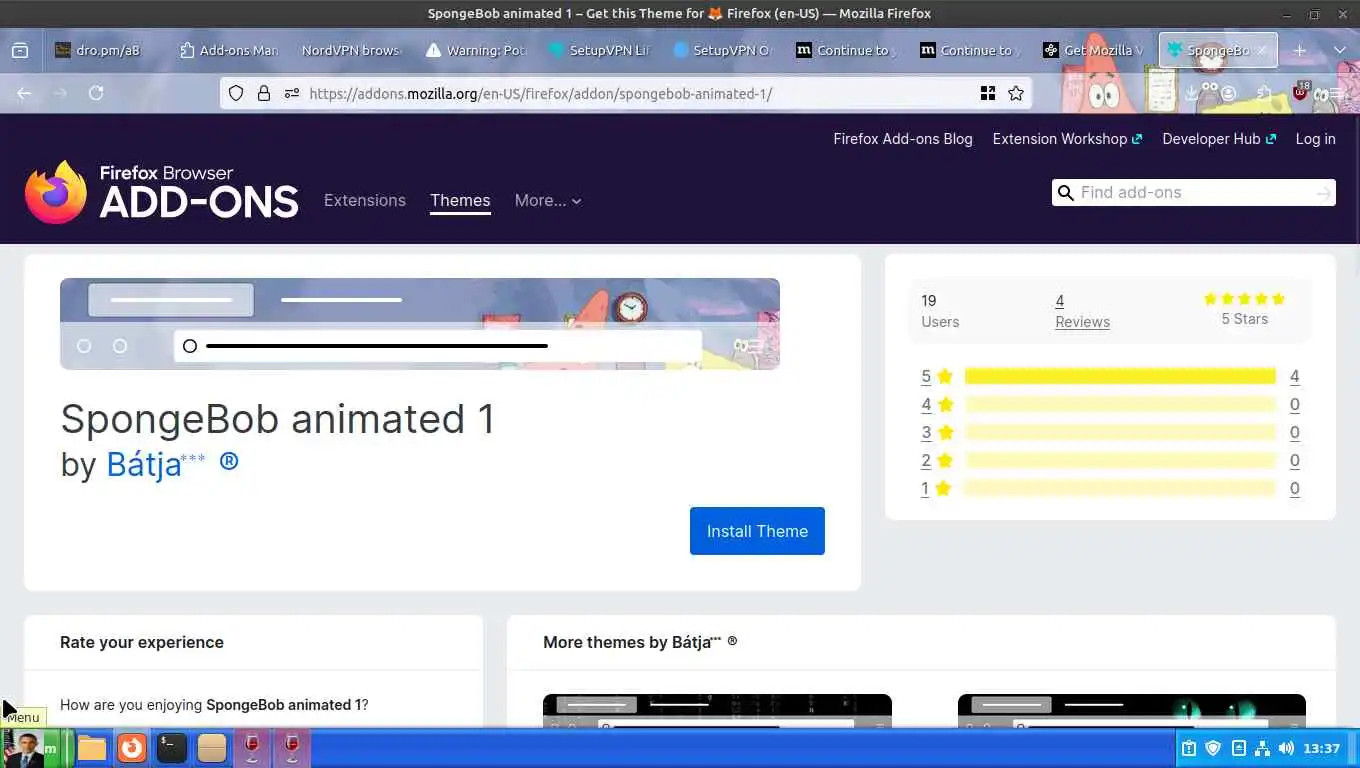Switch to the SetupVPN Lifetime tab
The width and height of the screenshot is (1360, 768).
(599, 50)
